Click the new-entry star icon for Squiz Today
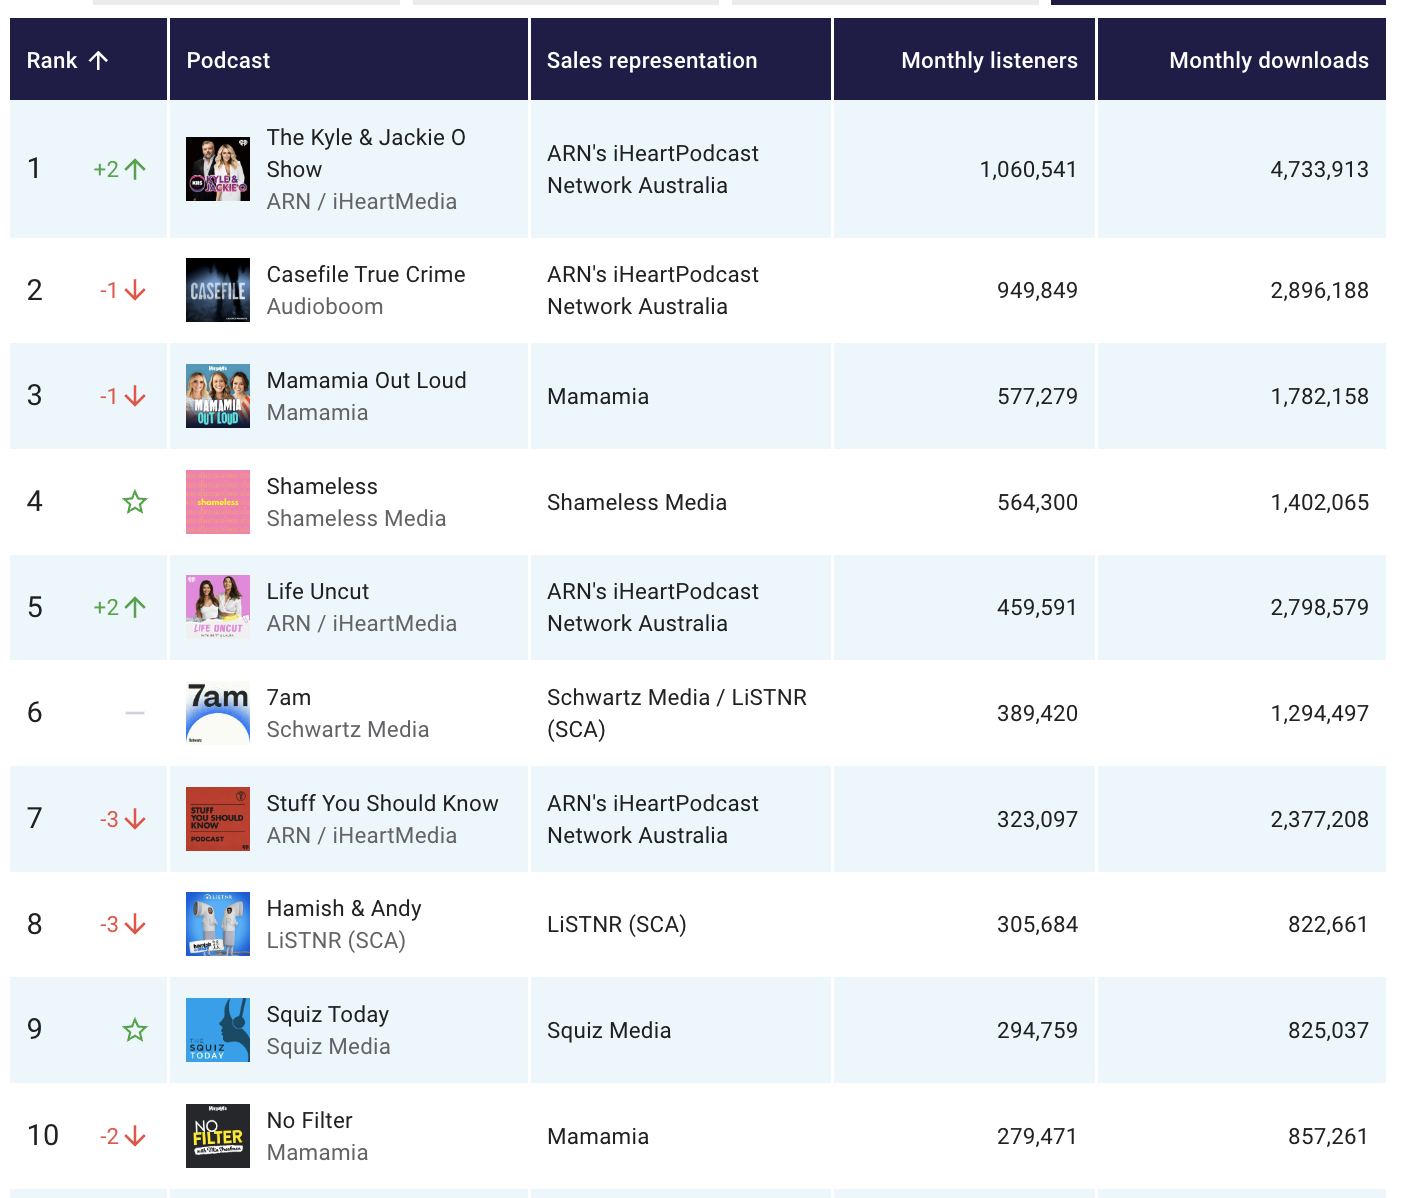The height and width of the screenshot is (1198, 1402). [x=135, y=1030]
